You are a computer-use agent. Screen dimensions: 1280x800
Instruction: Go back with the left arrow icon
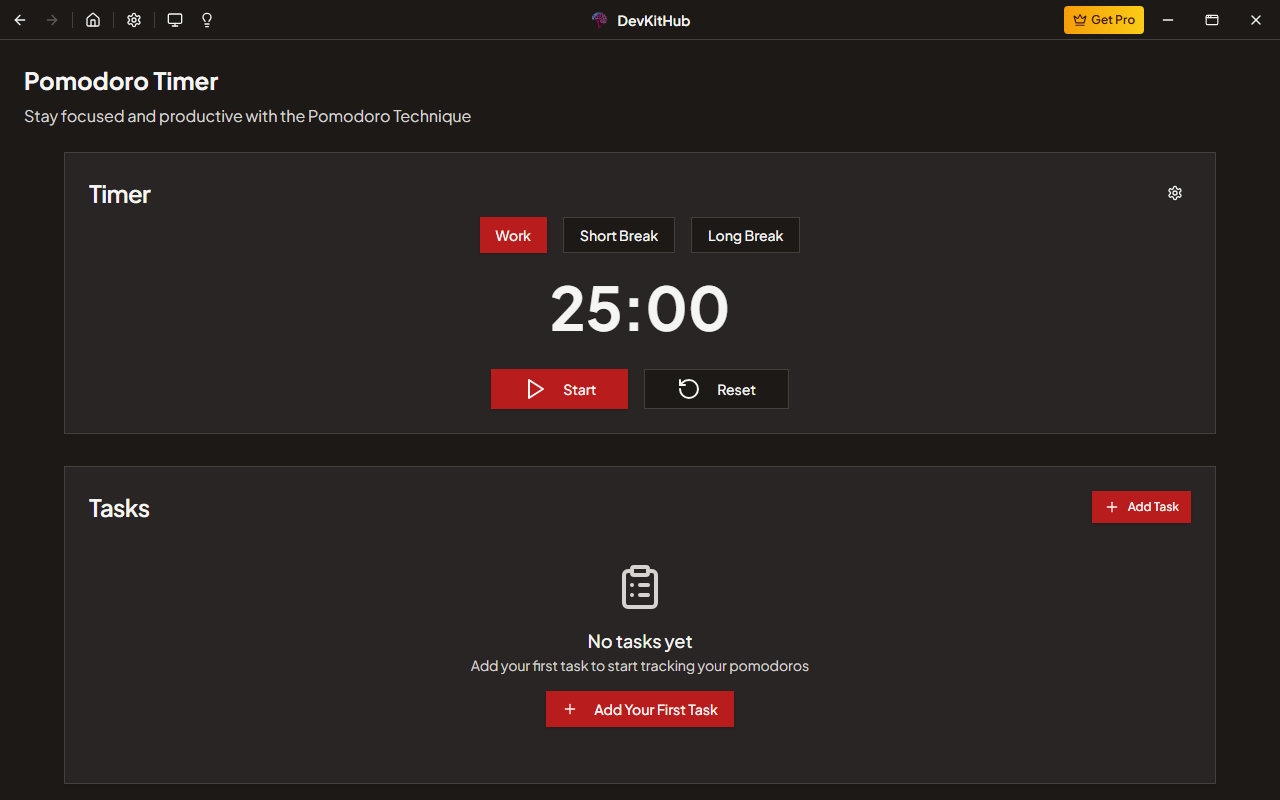pyautogui.click(x=20, y=20)
